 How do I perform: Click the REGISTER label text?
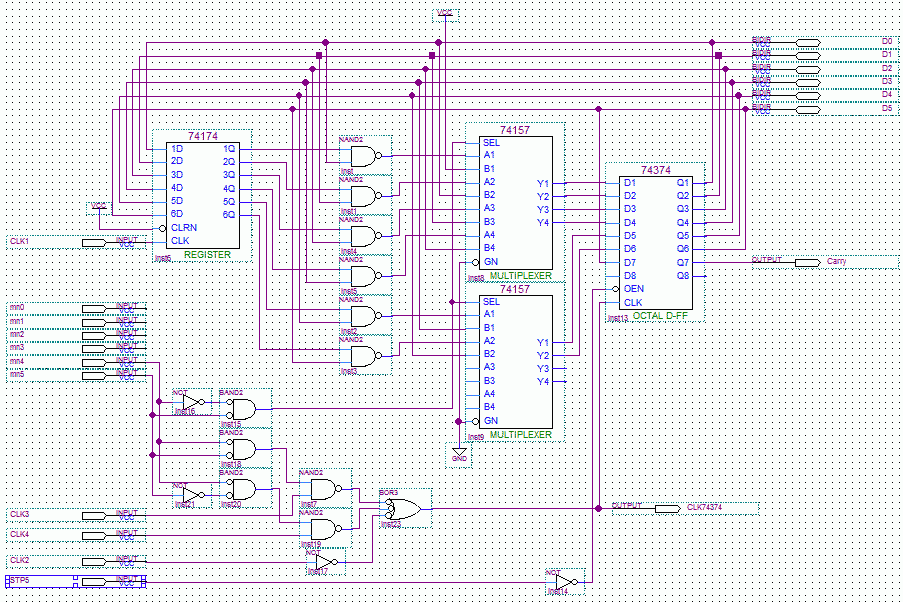click(207, 255)
